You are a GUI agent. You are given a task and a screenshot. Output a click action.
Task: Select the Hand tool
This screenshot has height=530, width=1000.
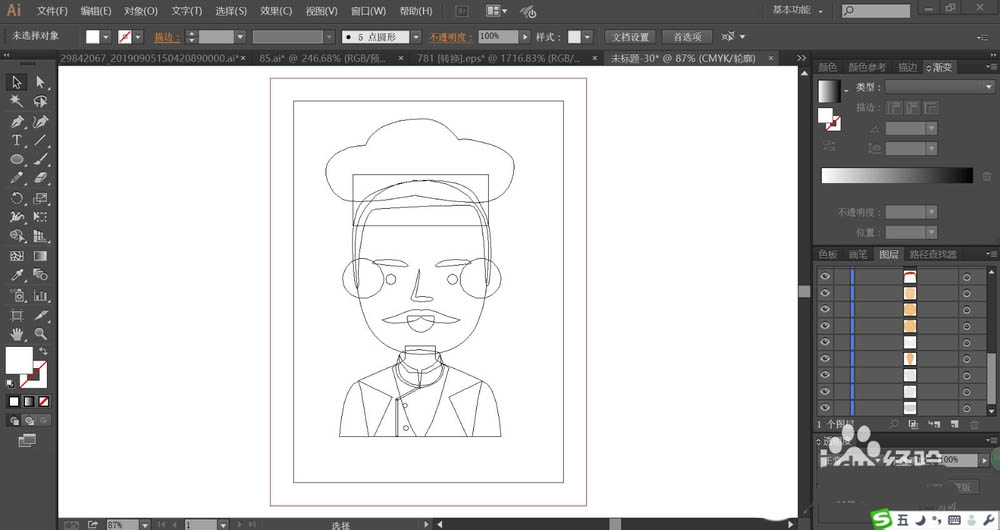pyautogui.click(x=17, y=334)
